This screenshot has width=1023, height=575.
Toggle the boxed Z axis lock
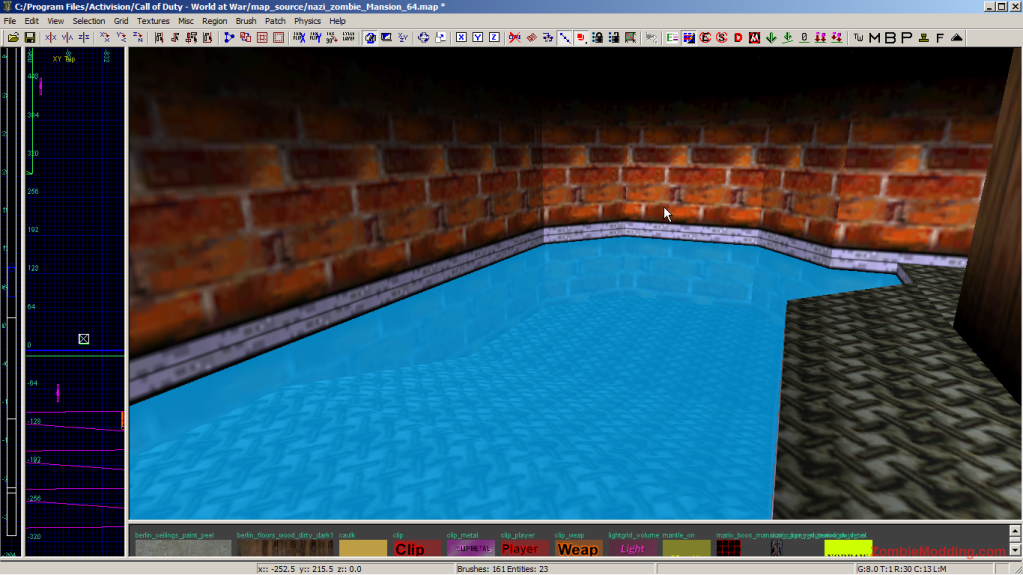tap(494, 38)
